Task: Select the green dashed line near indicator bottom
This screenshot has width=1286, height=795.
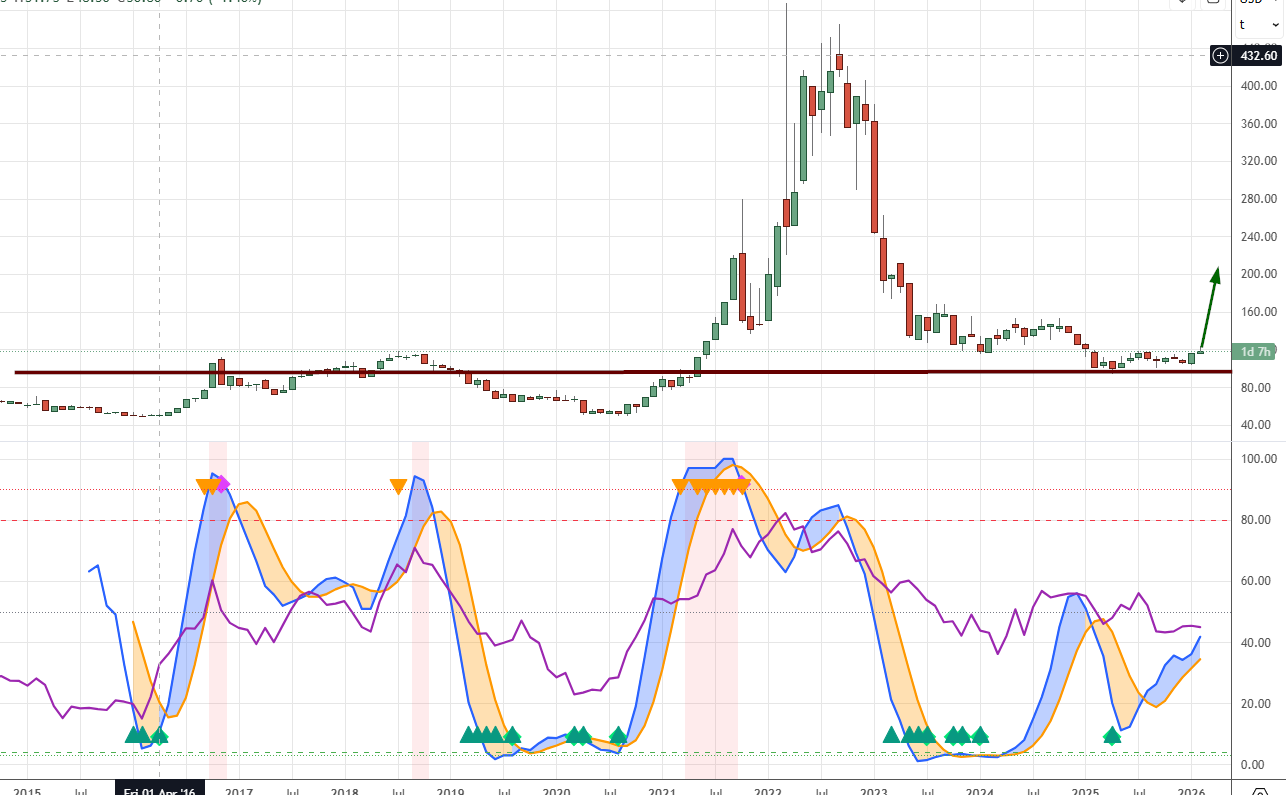Action: pos(700,753)
